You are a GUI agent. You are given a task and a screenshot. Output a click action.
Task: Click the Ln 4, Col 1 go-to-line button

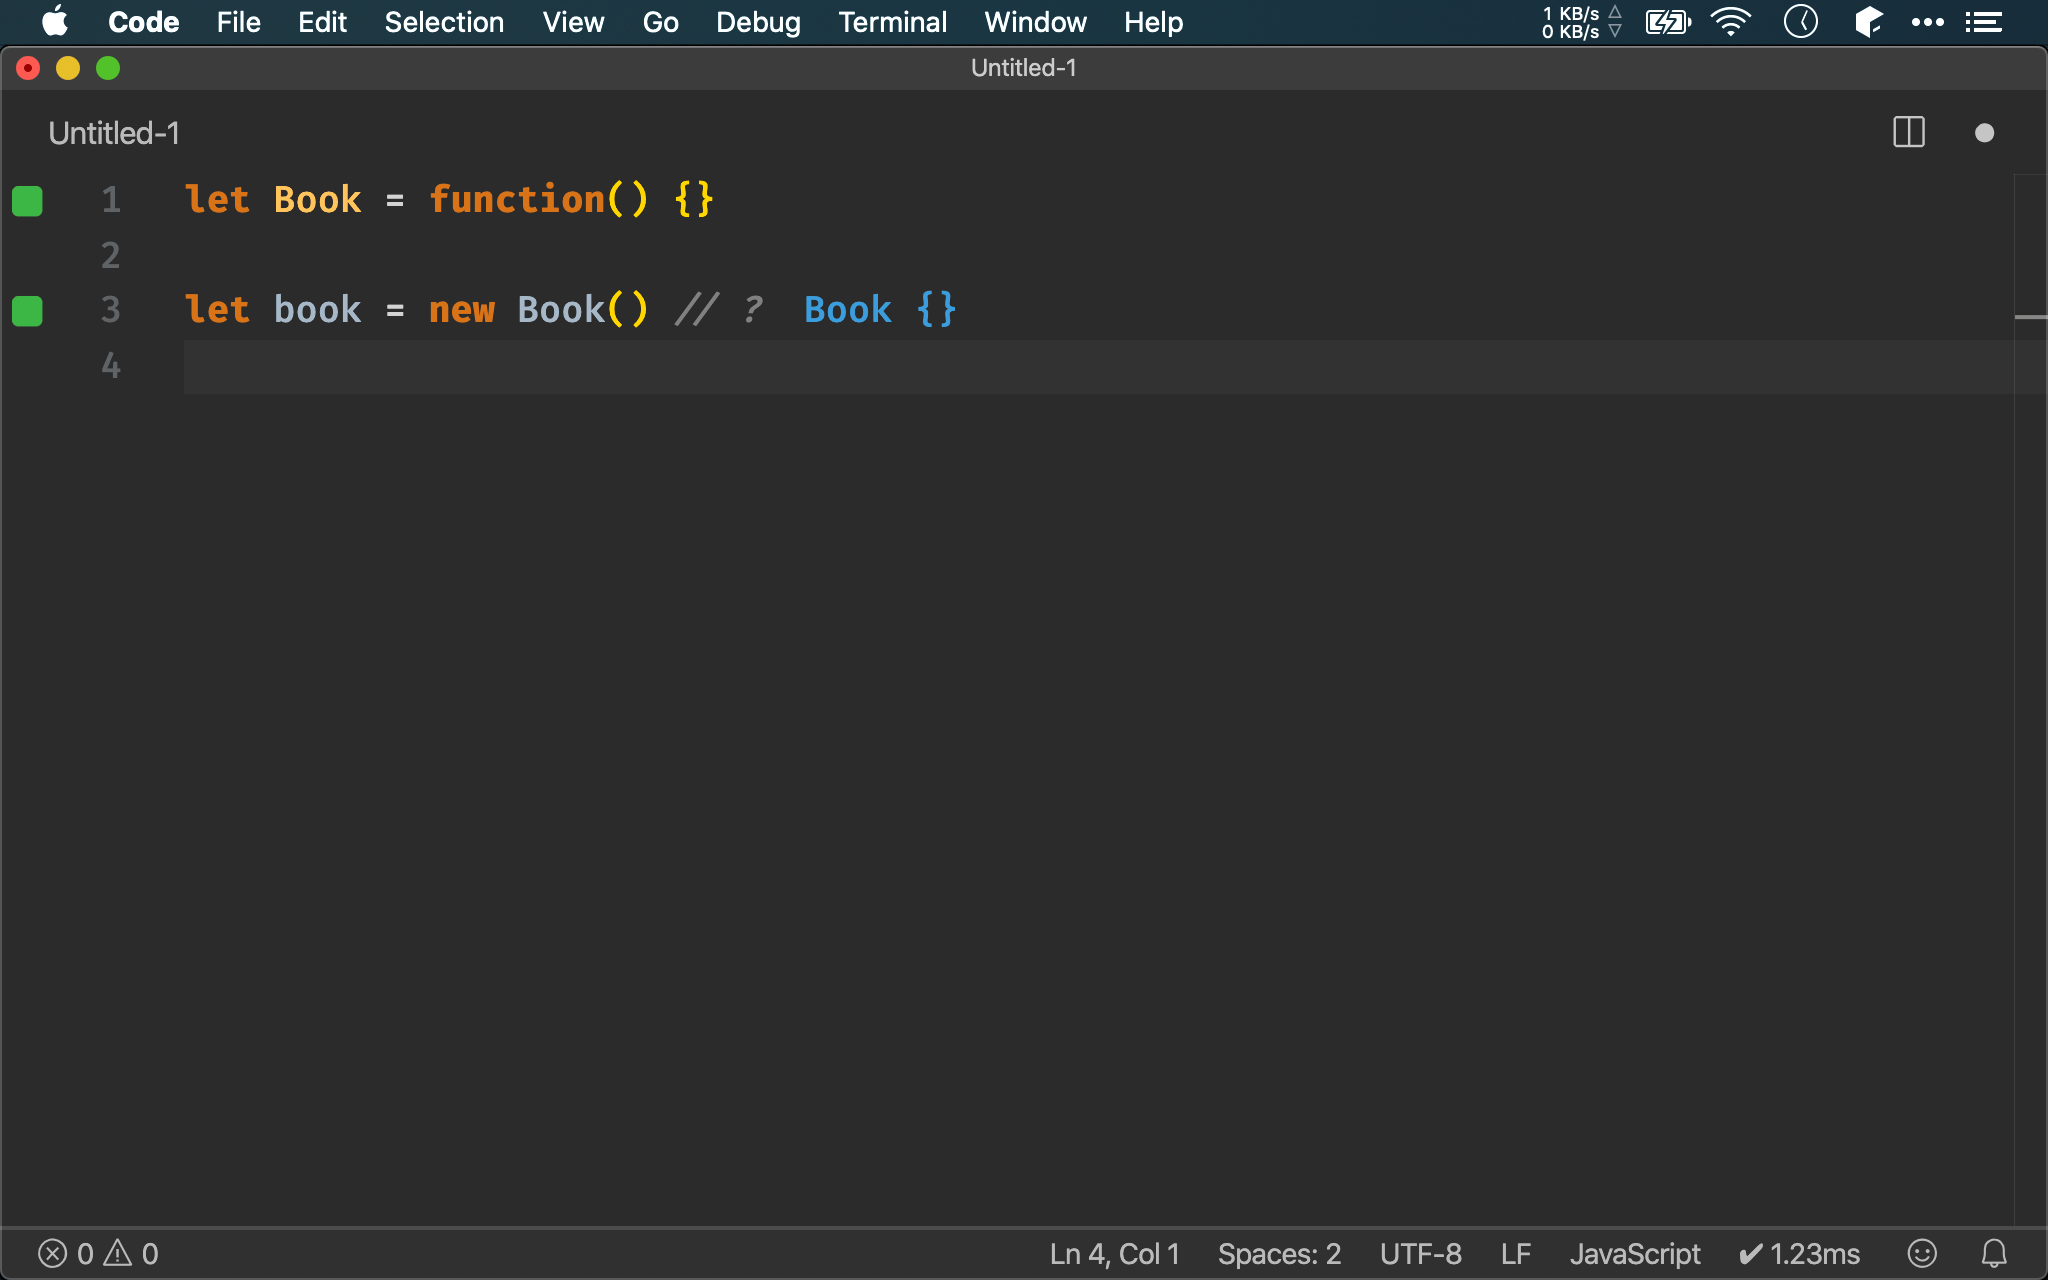1114,1253
